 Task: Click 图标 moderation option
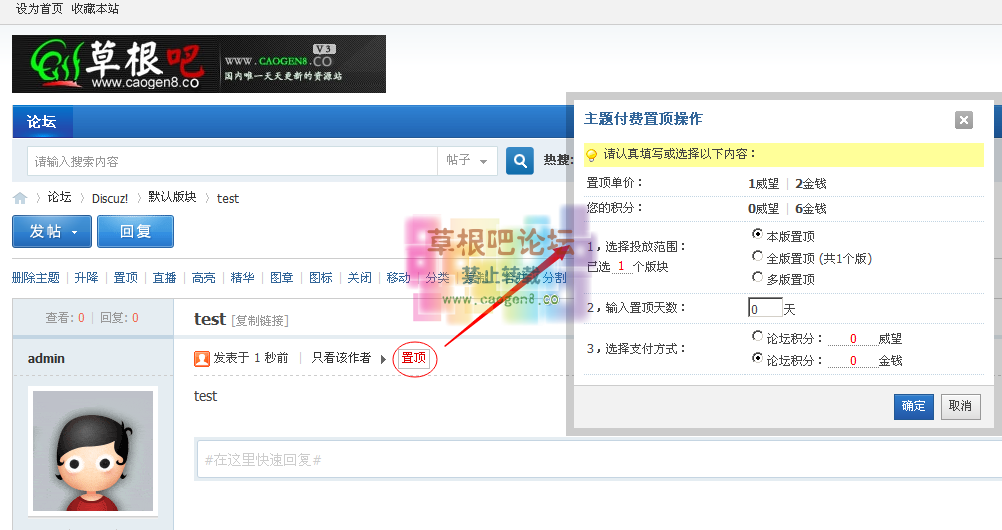(x=321, y=277)
